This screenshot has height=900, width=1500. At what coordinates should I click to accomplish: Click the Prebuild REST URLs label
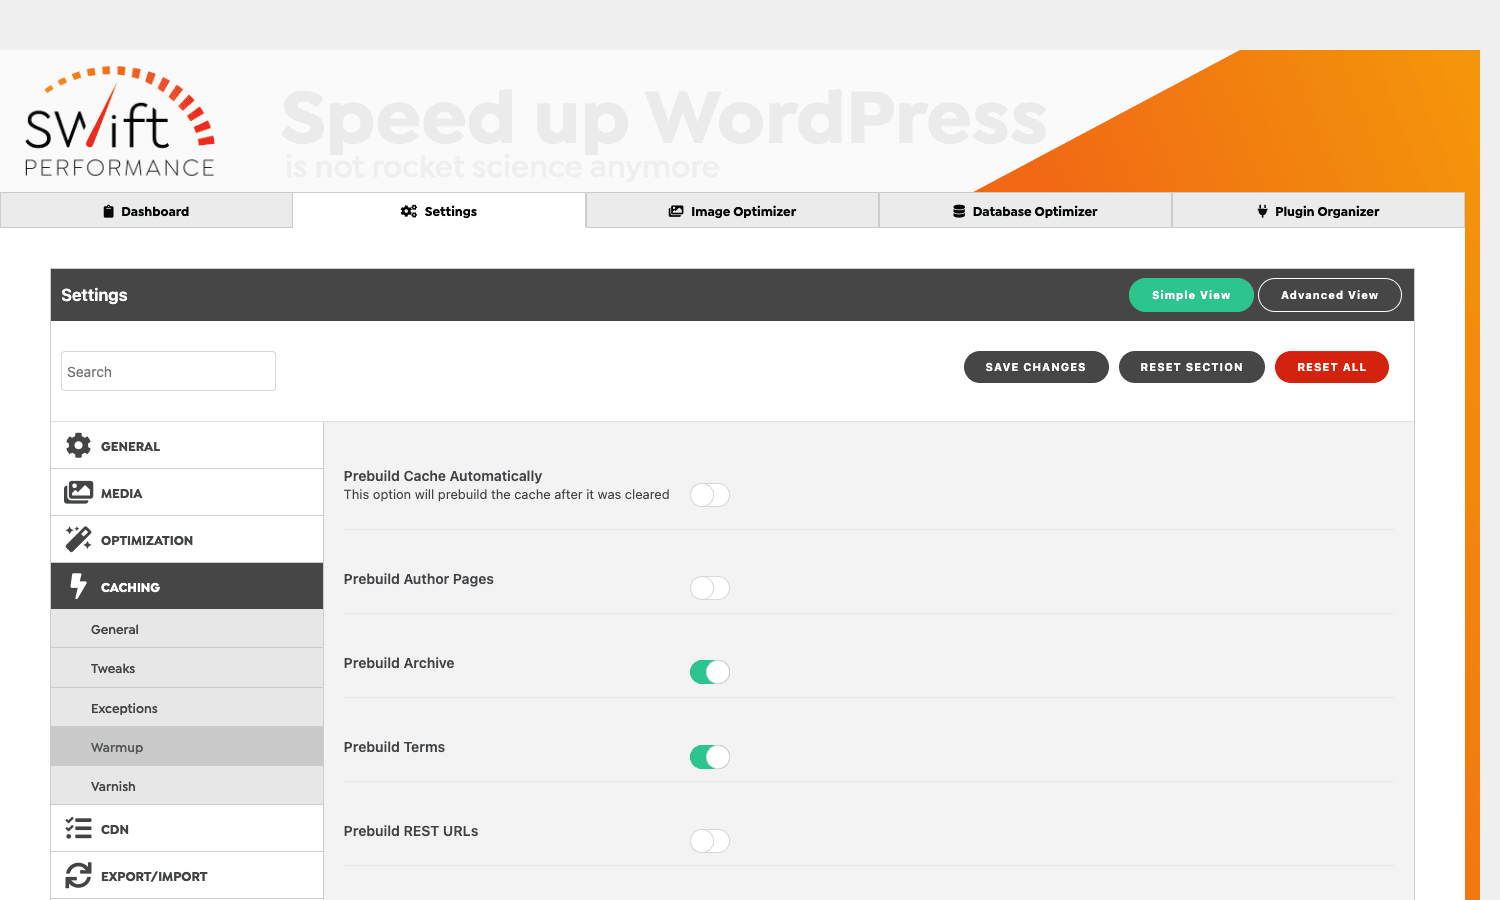coord(411,831)
